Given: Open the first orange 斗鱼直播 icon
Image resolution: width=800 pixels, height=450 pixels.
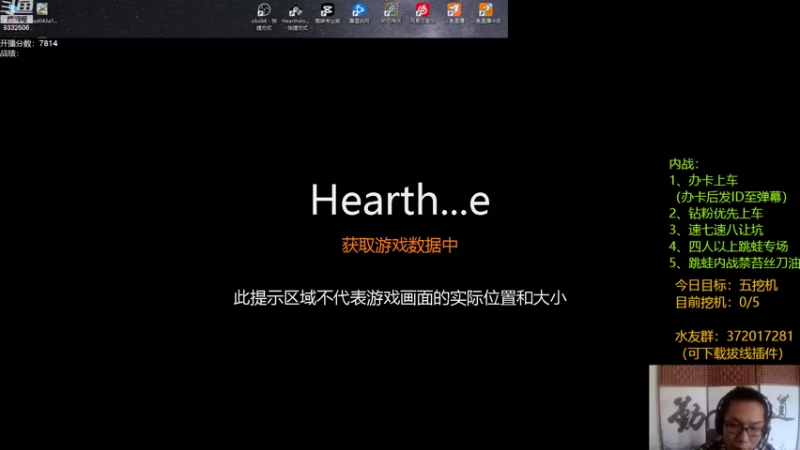Looking at the screenshot, I should coord(454,13).
